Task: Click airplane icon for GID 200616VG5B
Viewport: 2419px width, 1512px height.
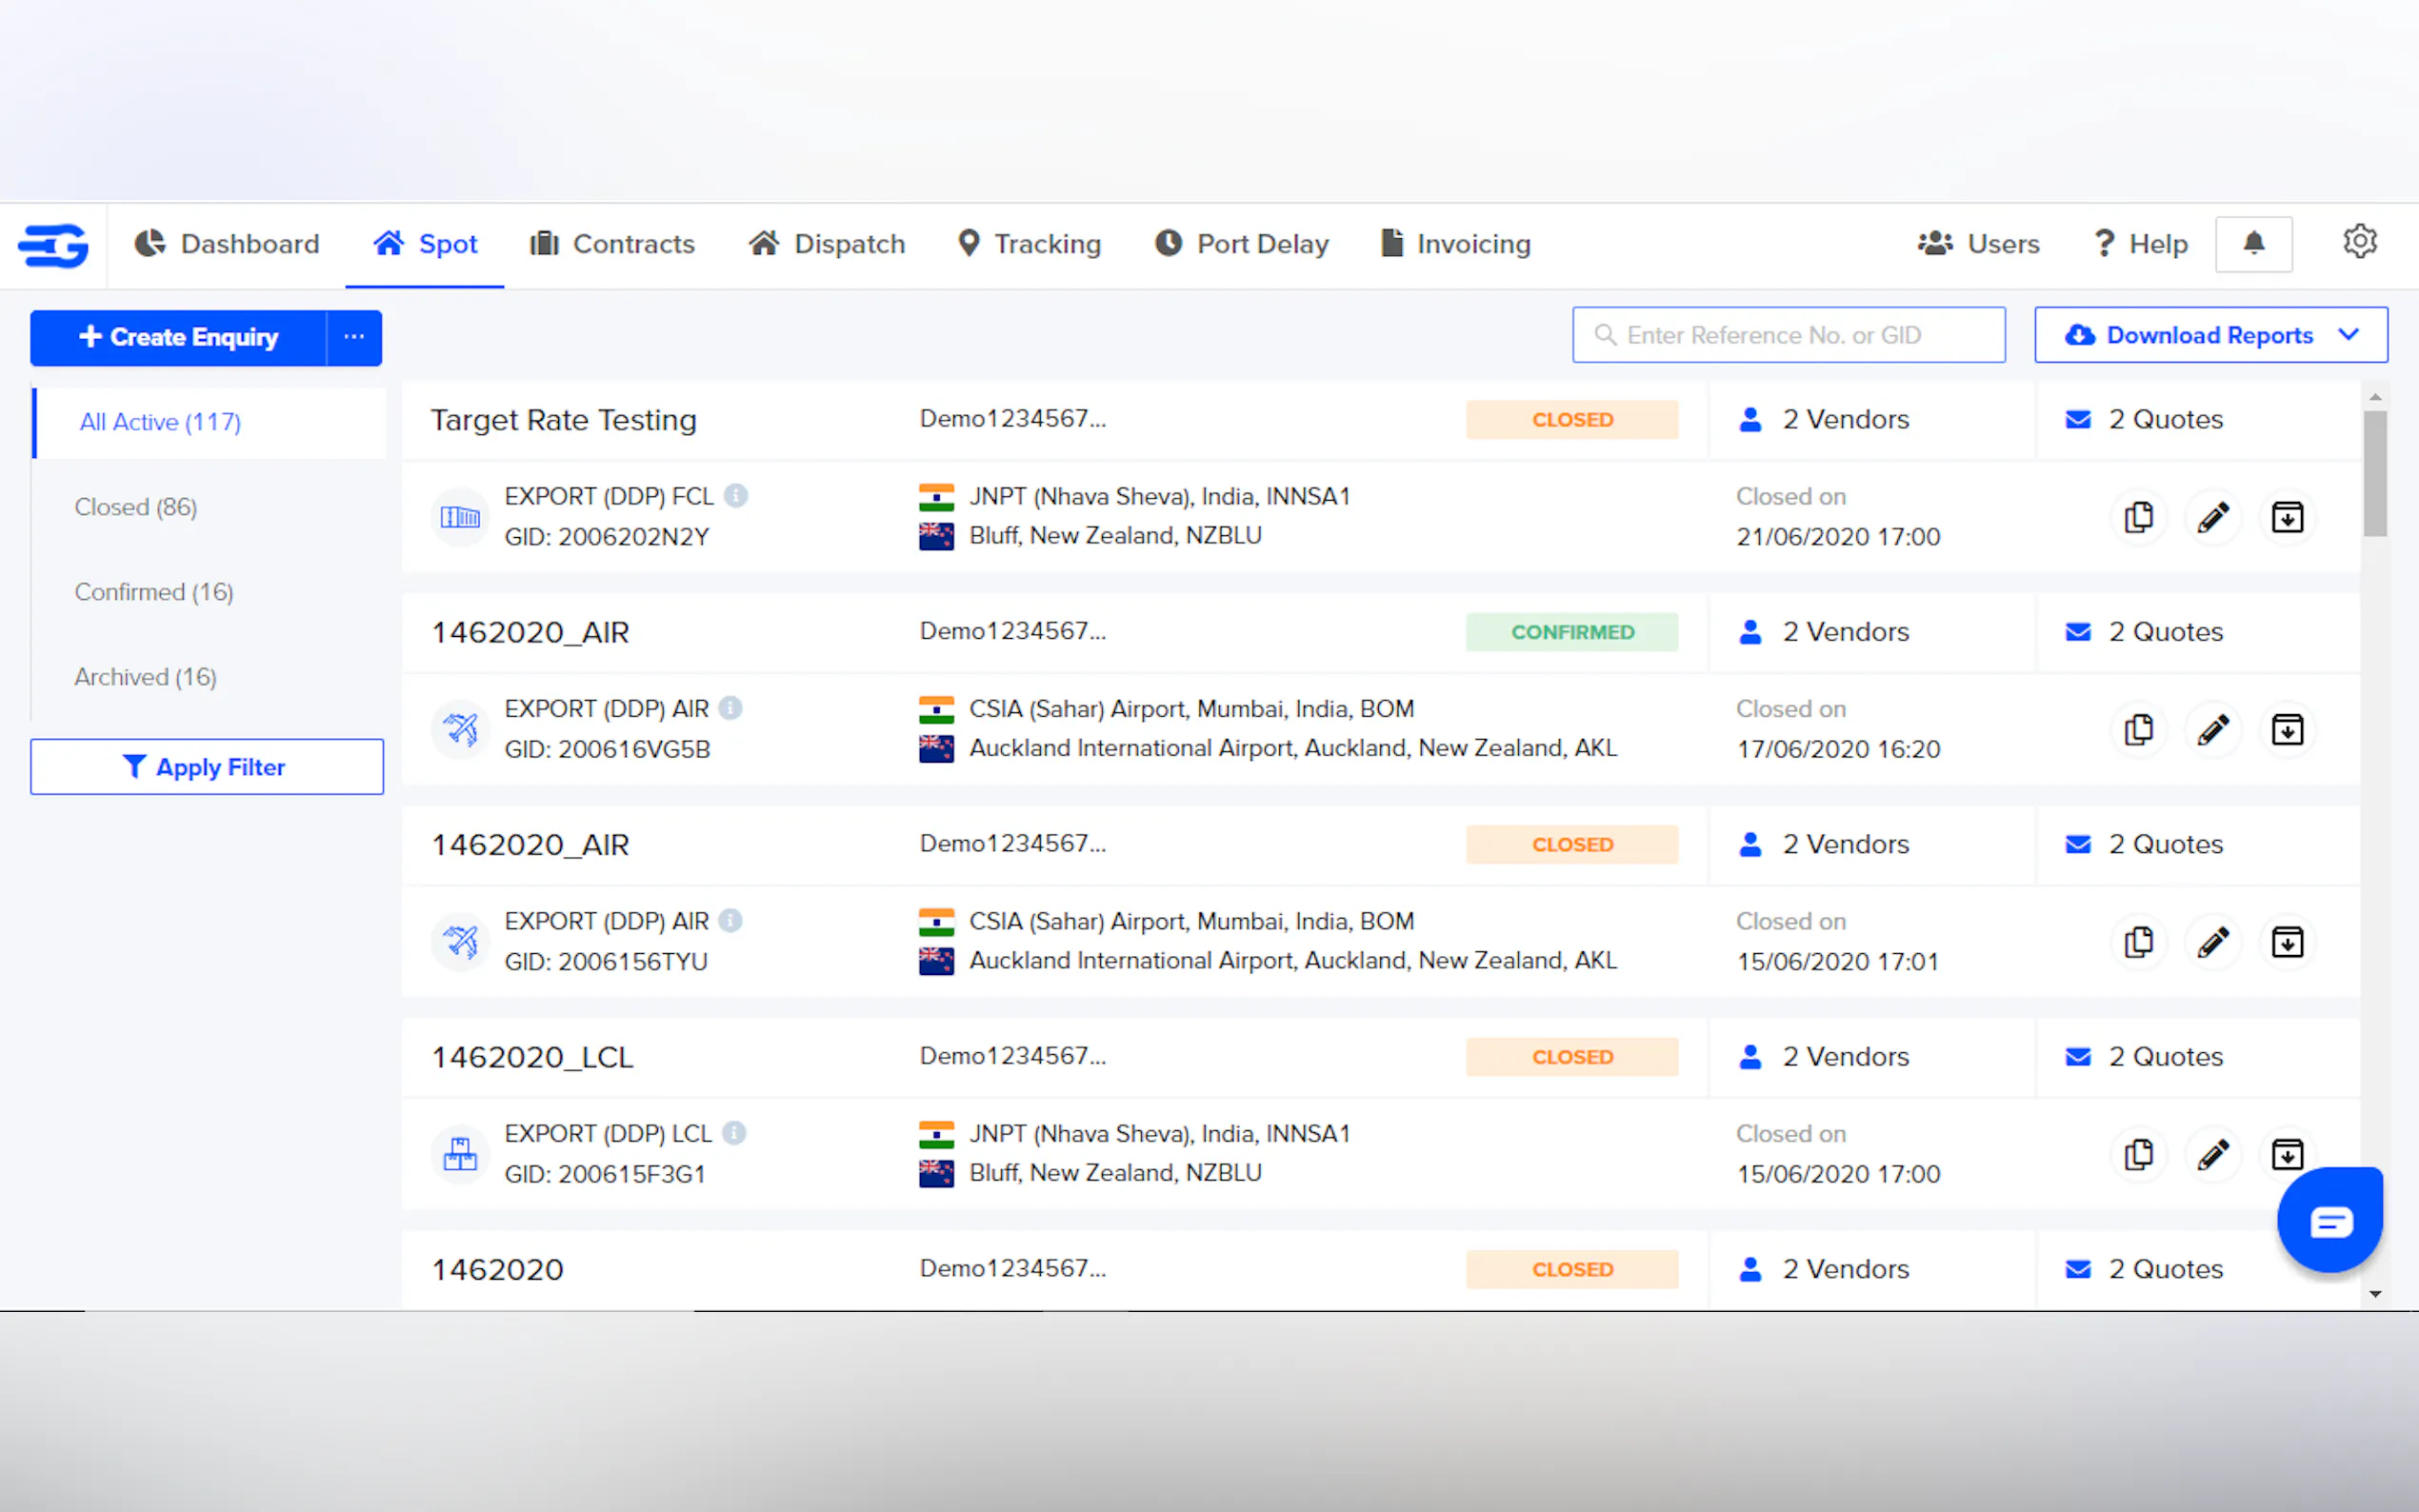Action: (x=460, y=729)
